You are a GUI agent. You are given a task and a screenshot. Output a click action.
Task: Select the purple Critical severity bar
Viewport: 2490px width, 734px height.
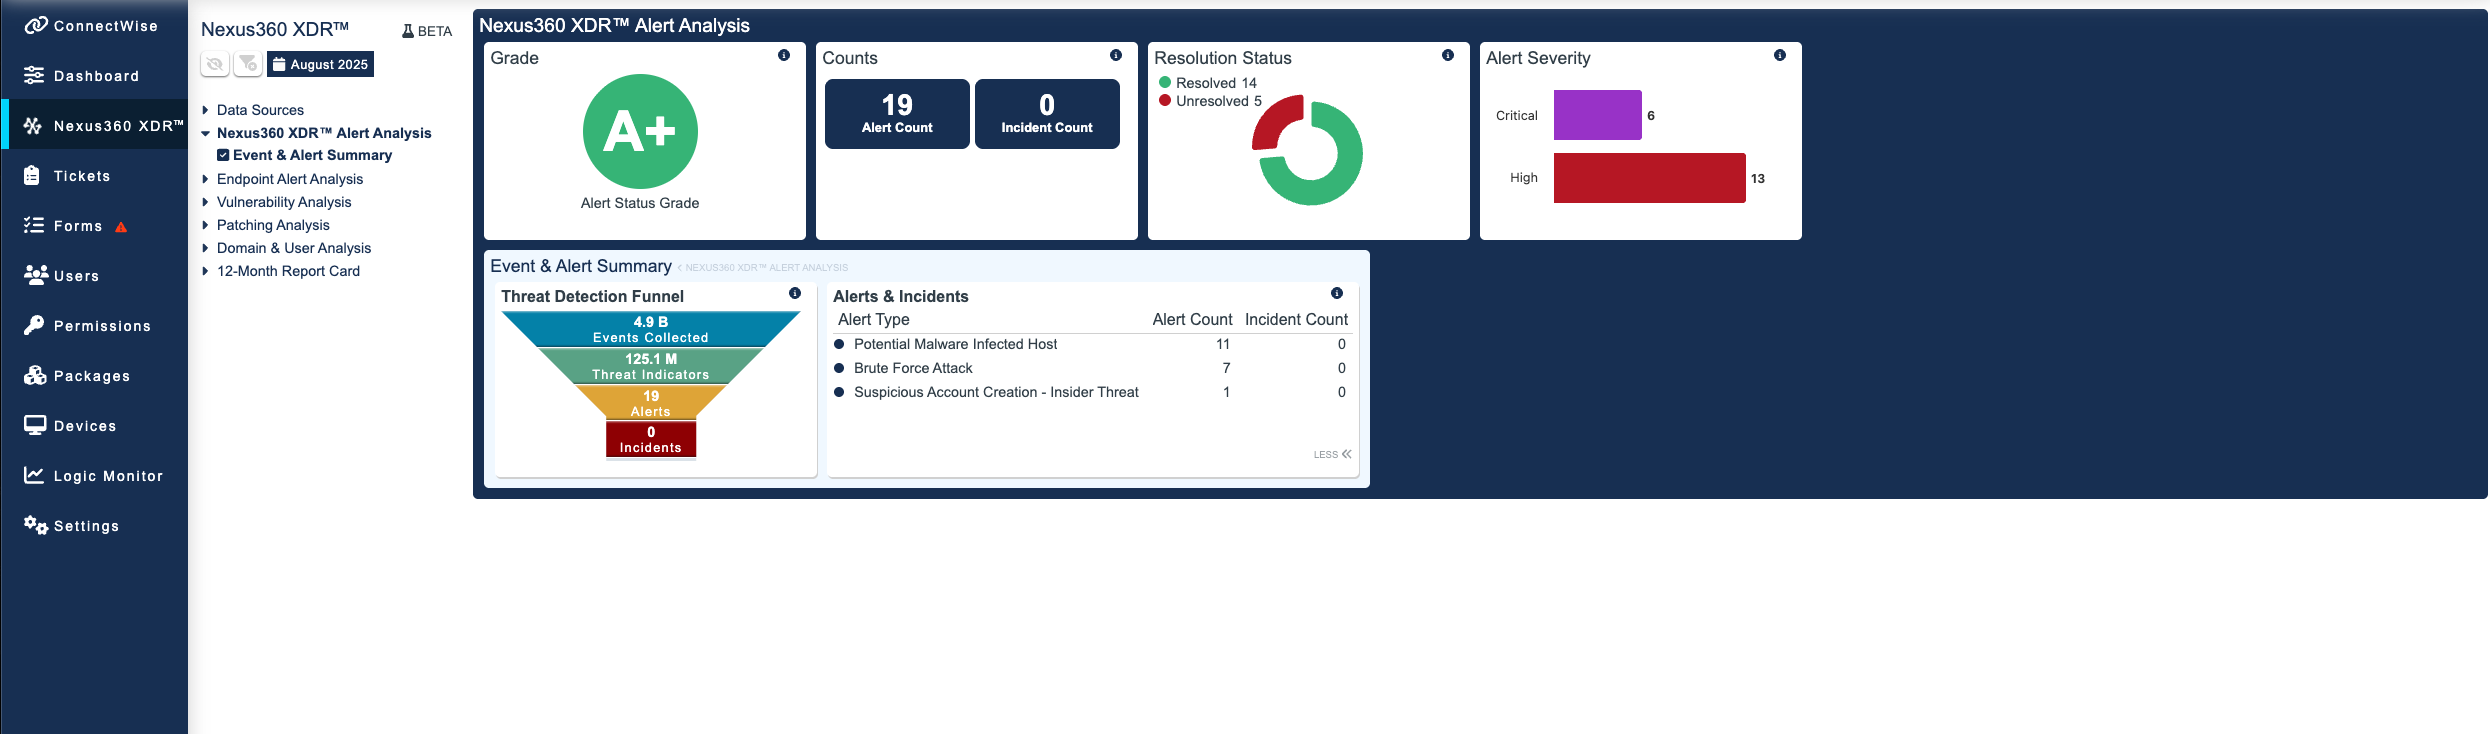1597,115
